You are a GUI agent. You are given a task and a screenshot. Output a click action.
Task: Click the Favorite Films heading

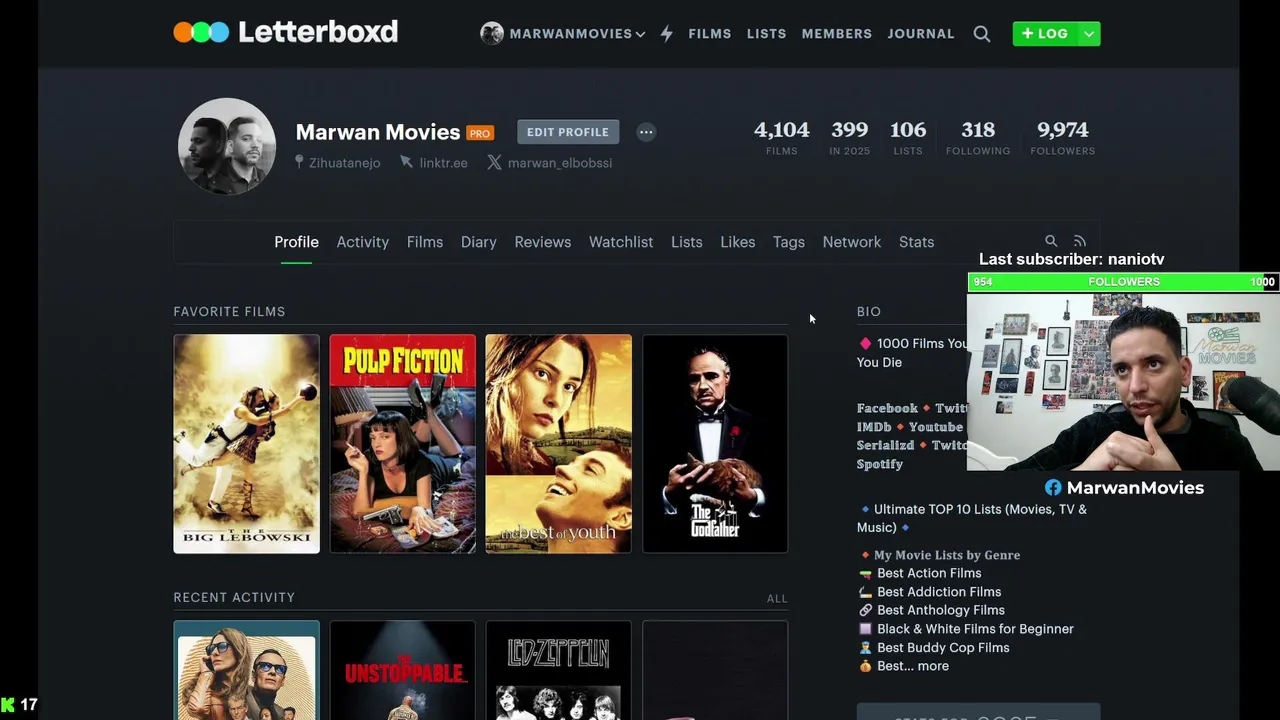pyautogui.click(x=229, y=311)
